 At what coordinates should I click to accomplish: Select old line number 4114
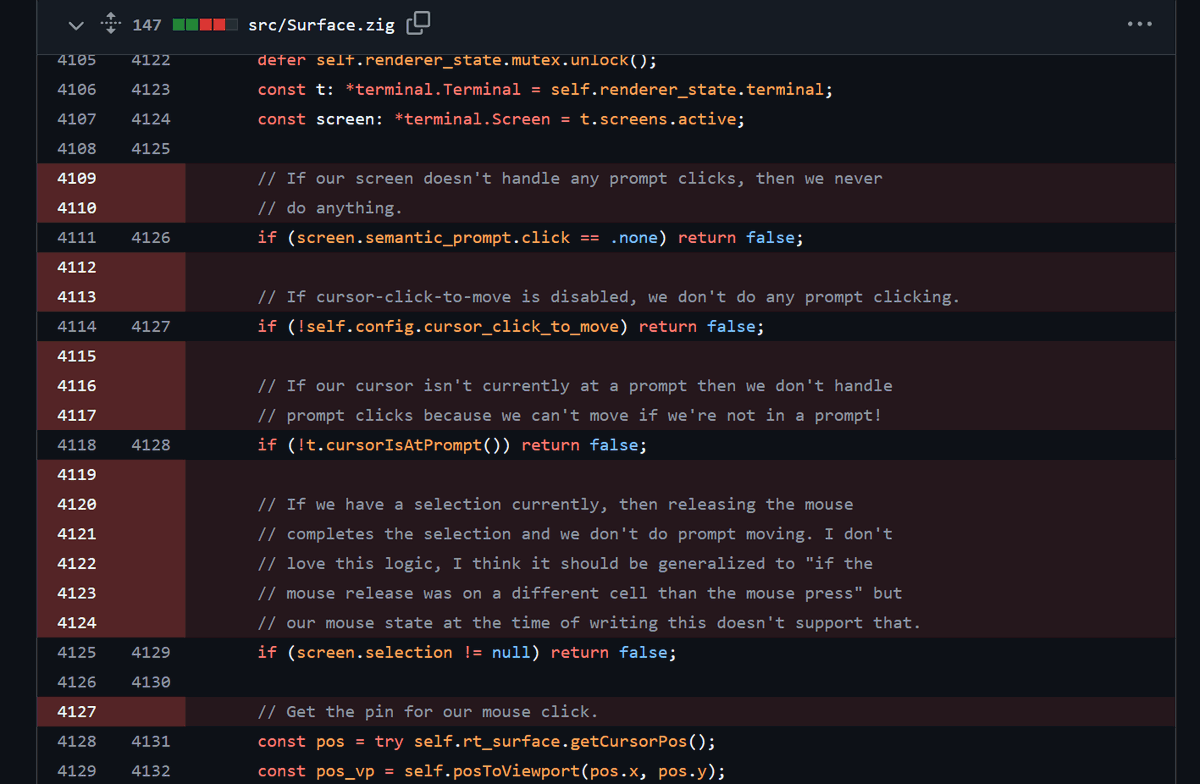[77, 327]
